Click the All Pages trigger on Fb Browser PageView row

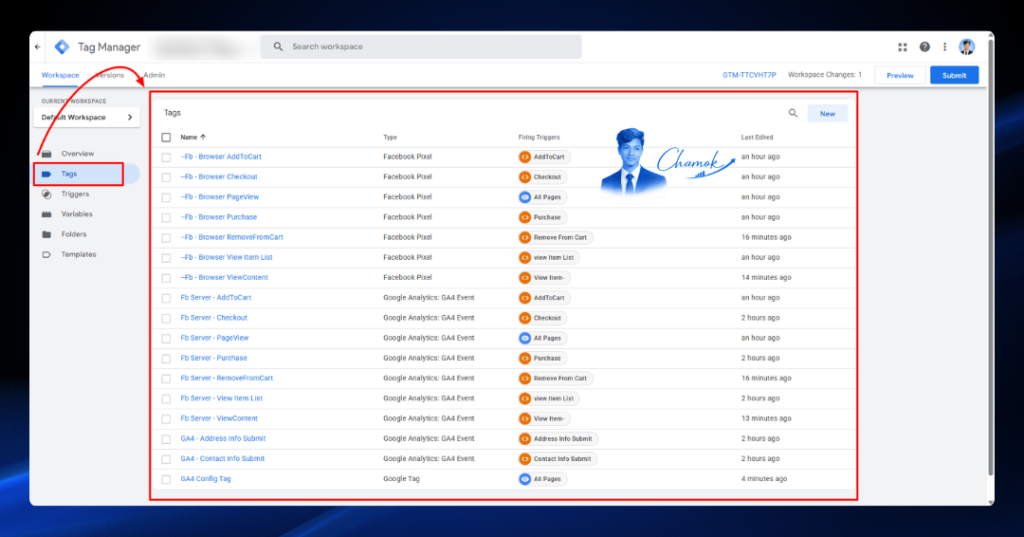[541, 197]
